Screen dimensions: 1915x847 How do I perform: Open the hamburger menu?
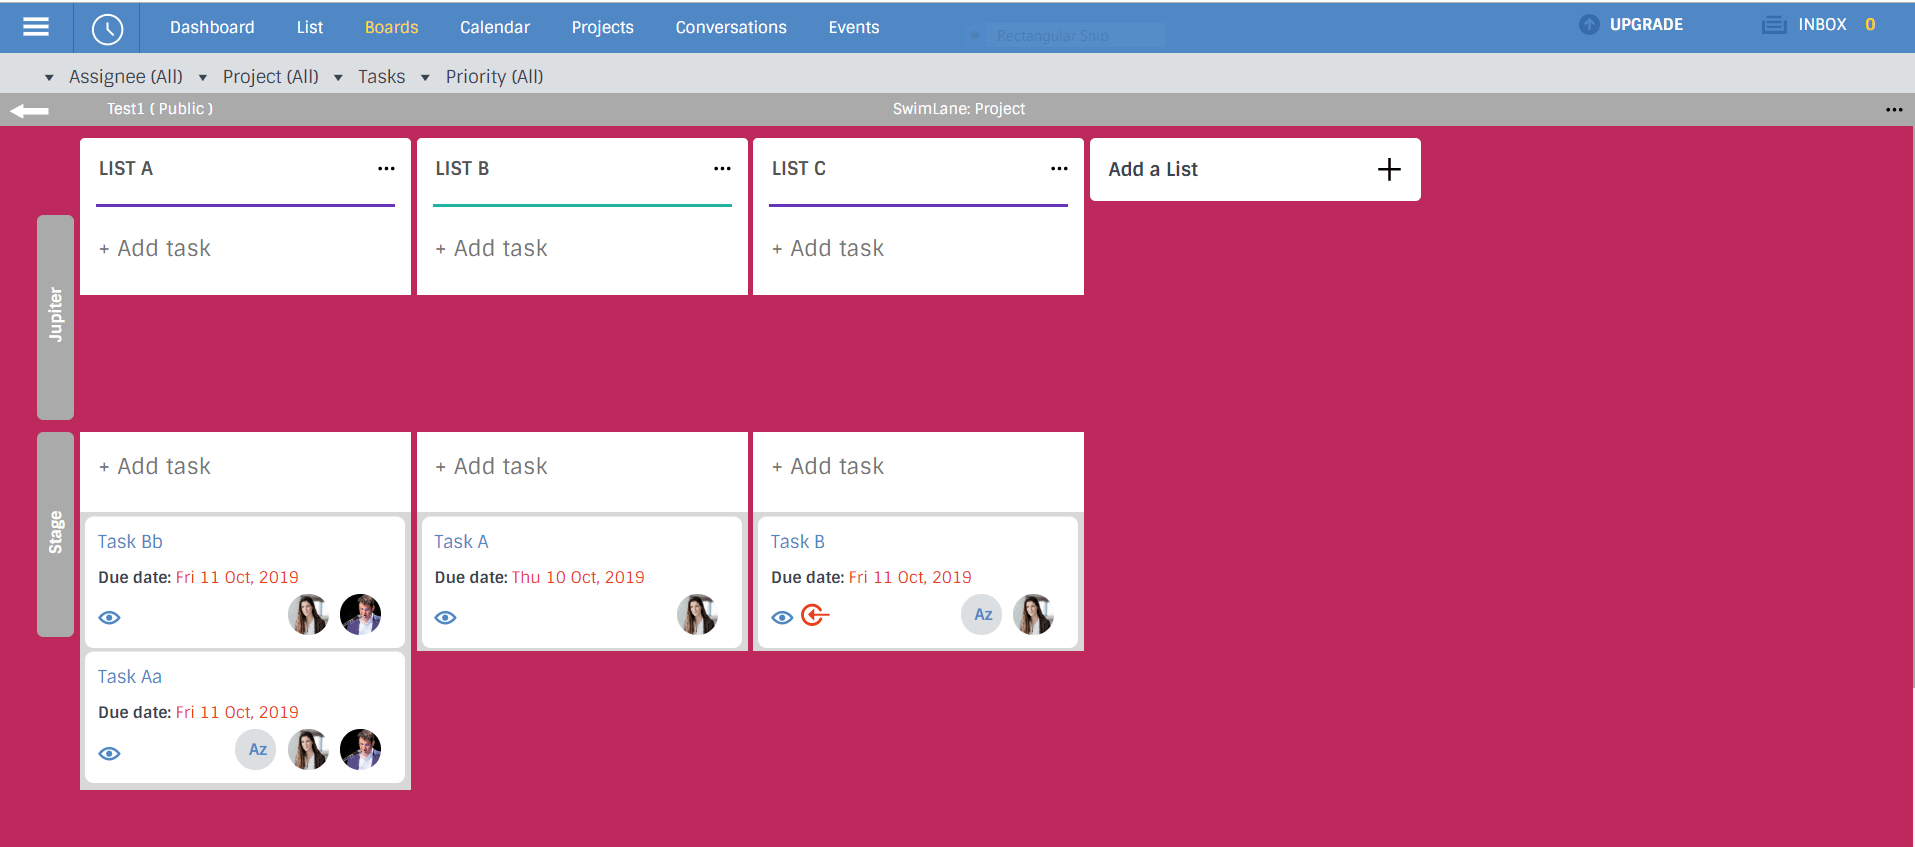tap(36, 27)
